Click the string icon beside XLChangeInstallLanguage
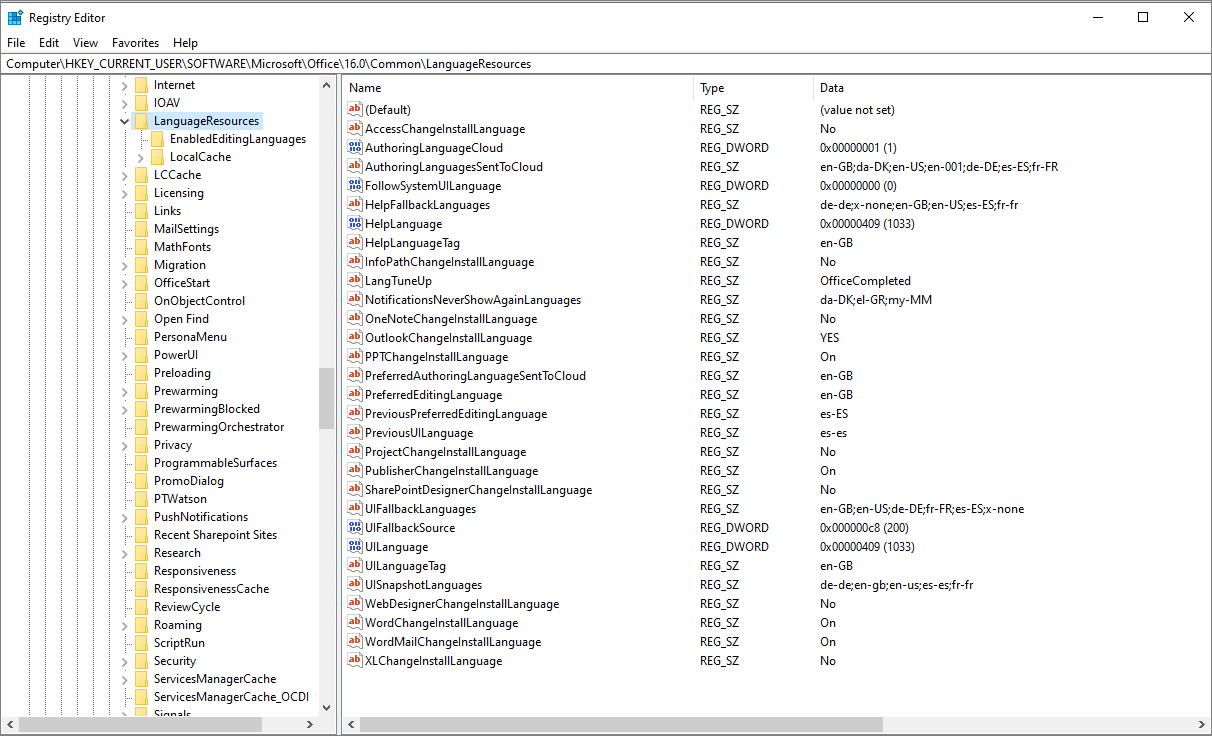 [354, 660]
